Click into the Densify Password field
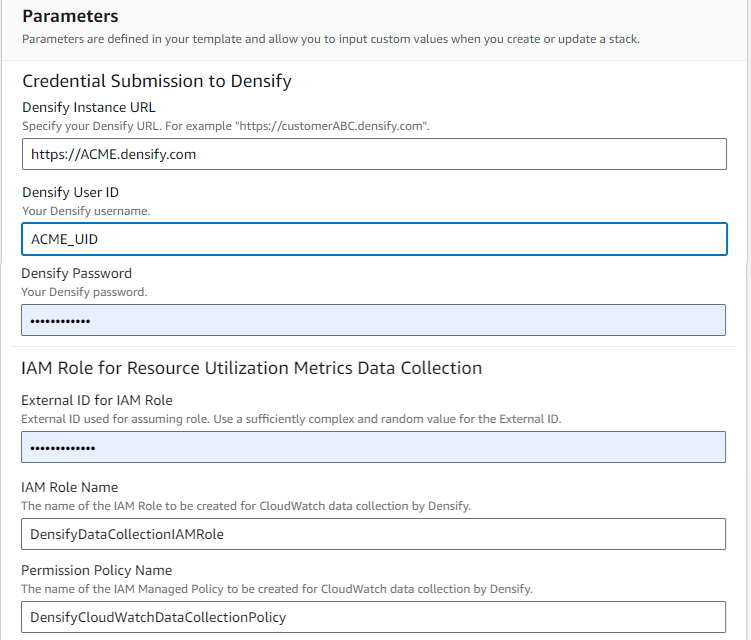751x640 pixels. tap(373, 320)
